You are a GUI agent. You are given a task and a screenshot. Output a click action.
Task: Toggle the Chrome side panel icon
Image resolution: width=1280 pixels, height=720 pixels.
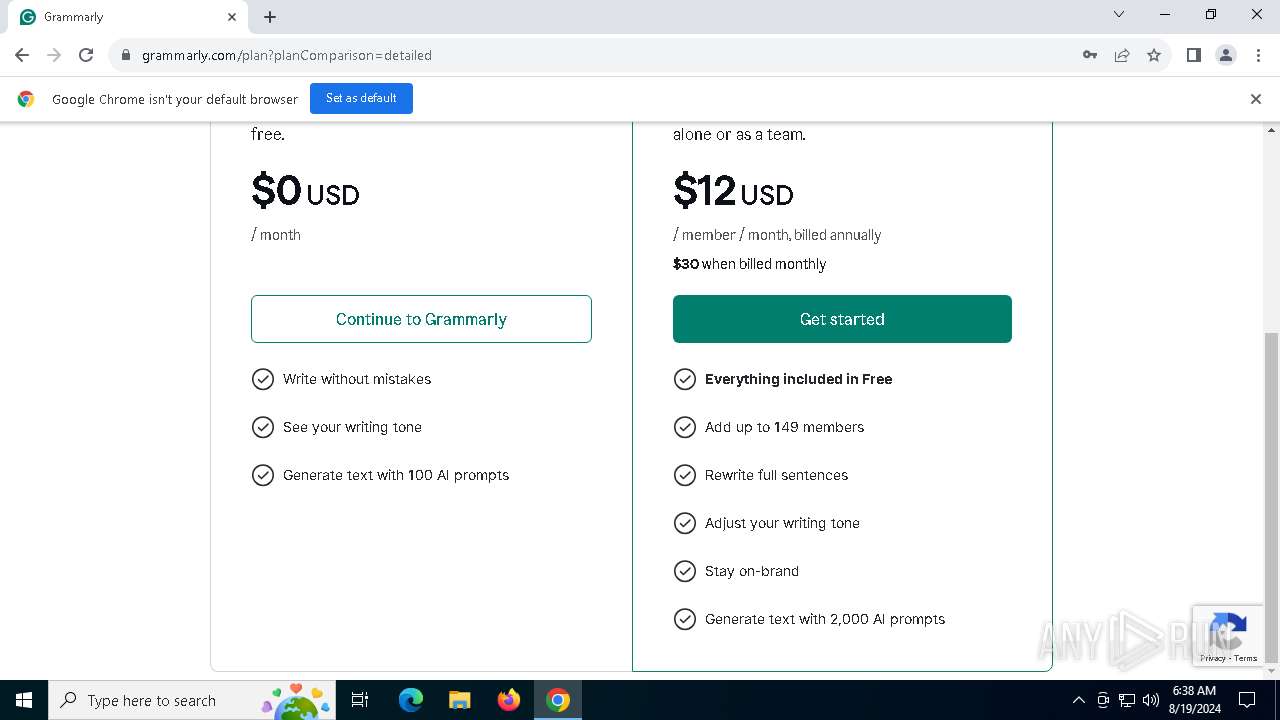(1194, 55)
